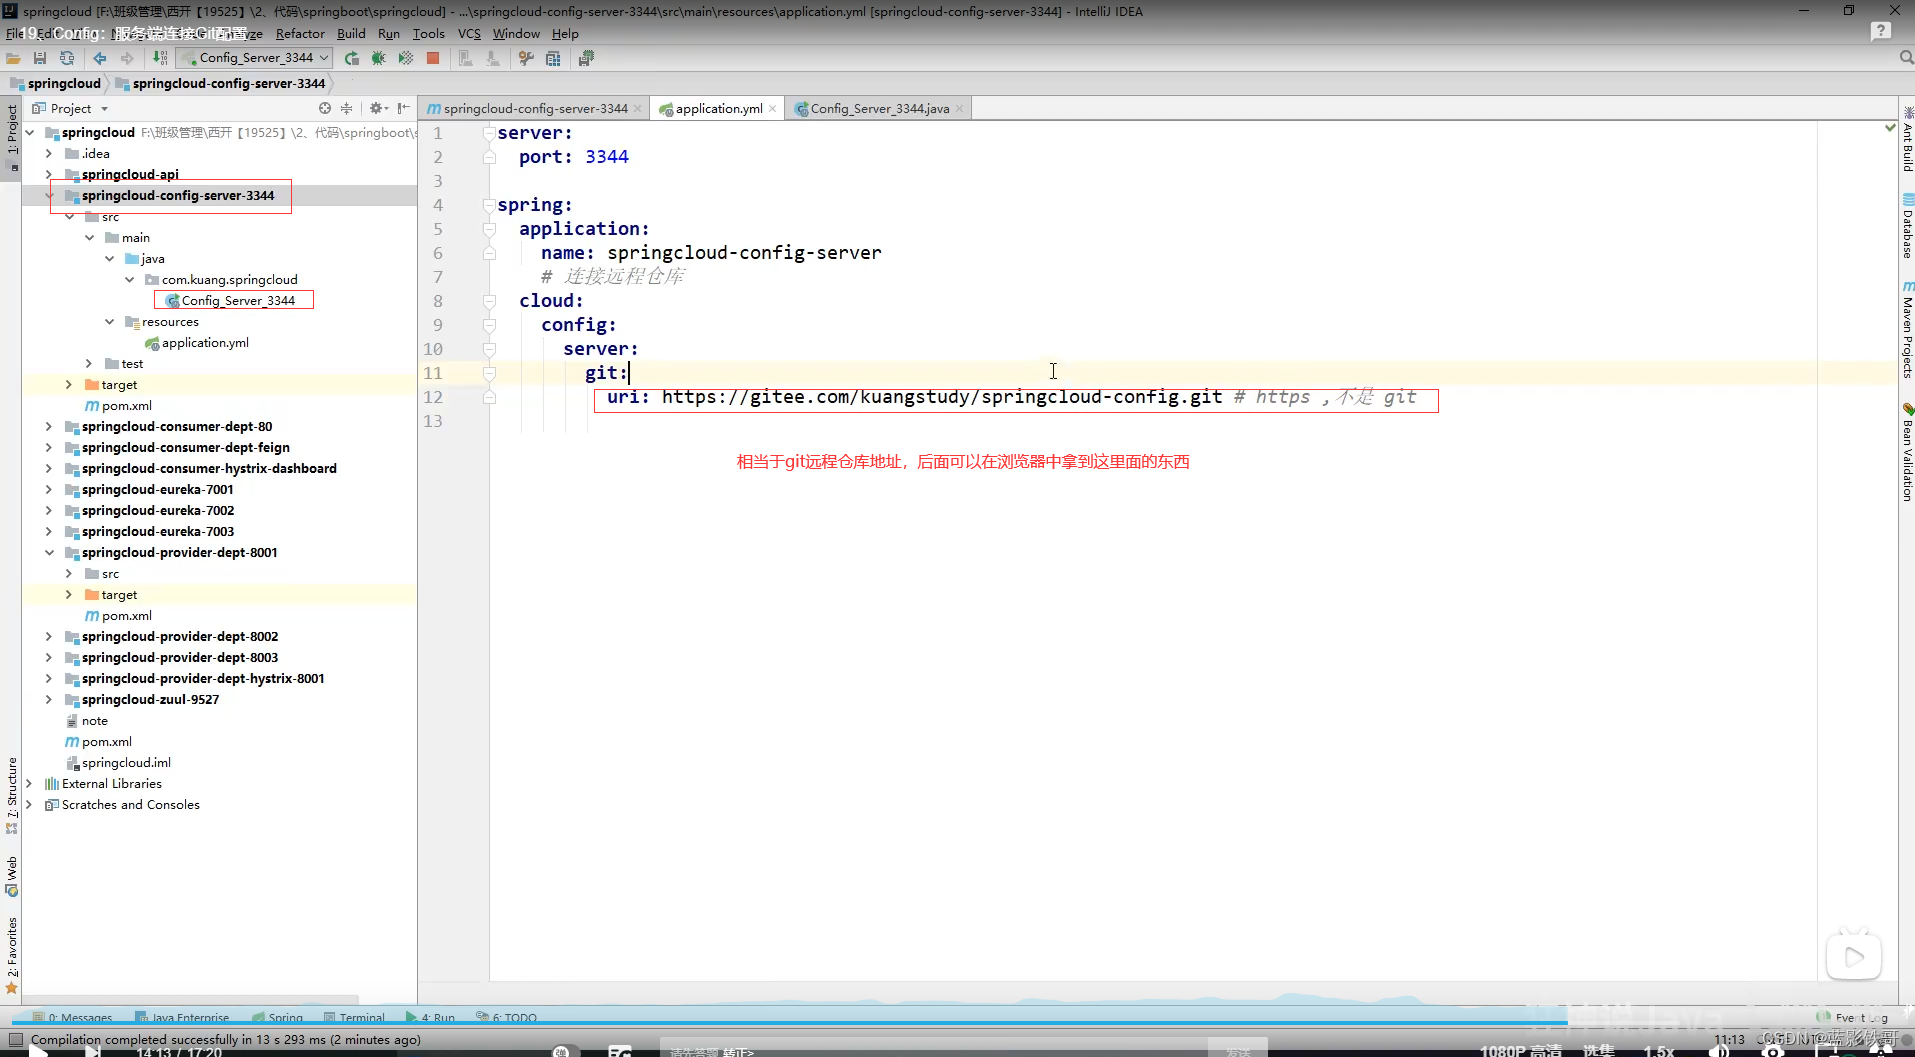
Task: Open the Database side panel
Action: pos(1907,228)
